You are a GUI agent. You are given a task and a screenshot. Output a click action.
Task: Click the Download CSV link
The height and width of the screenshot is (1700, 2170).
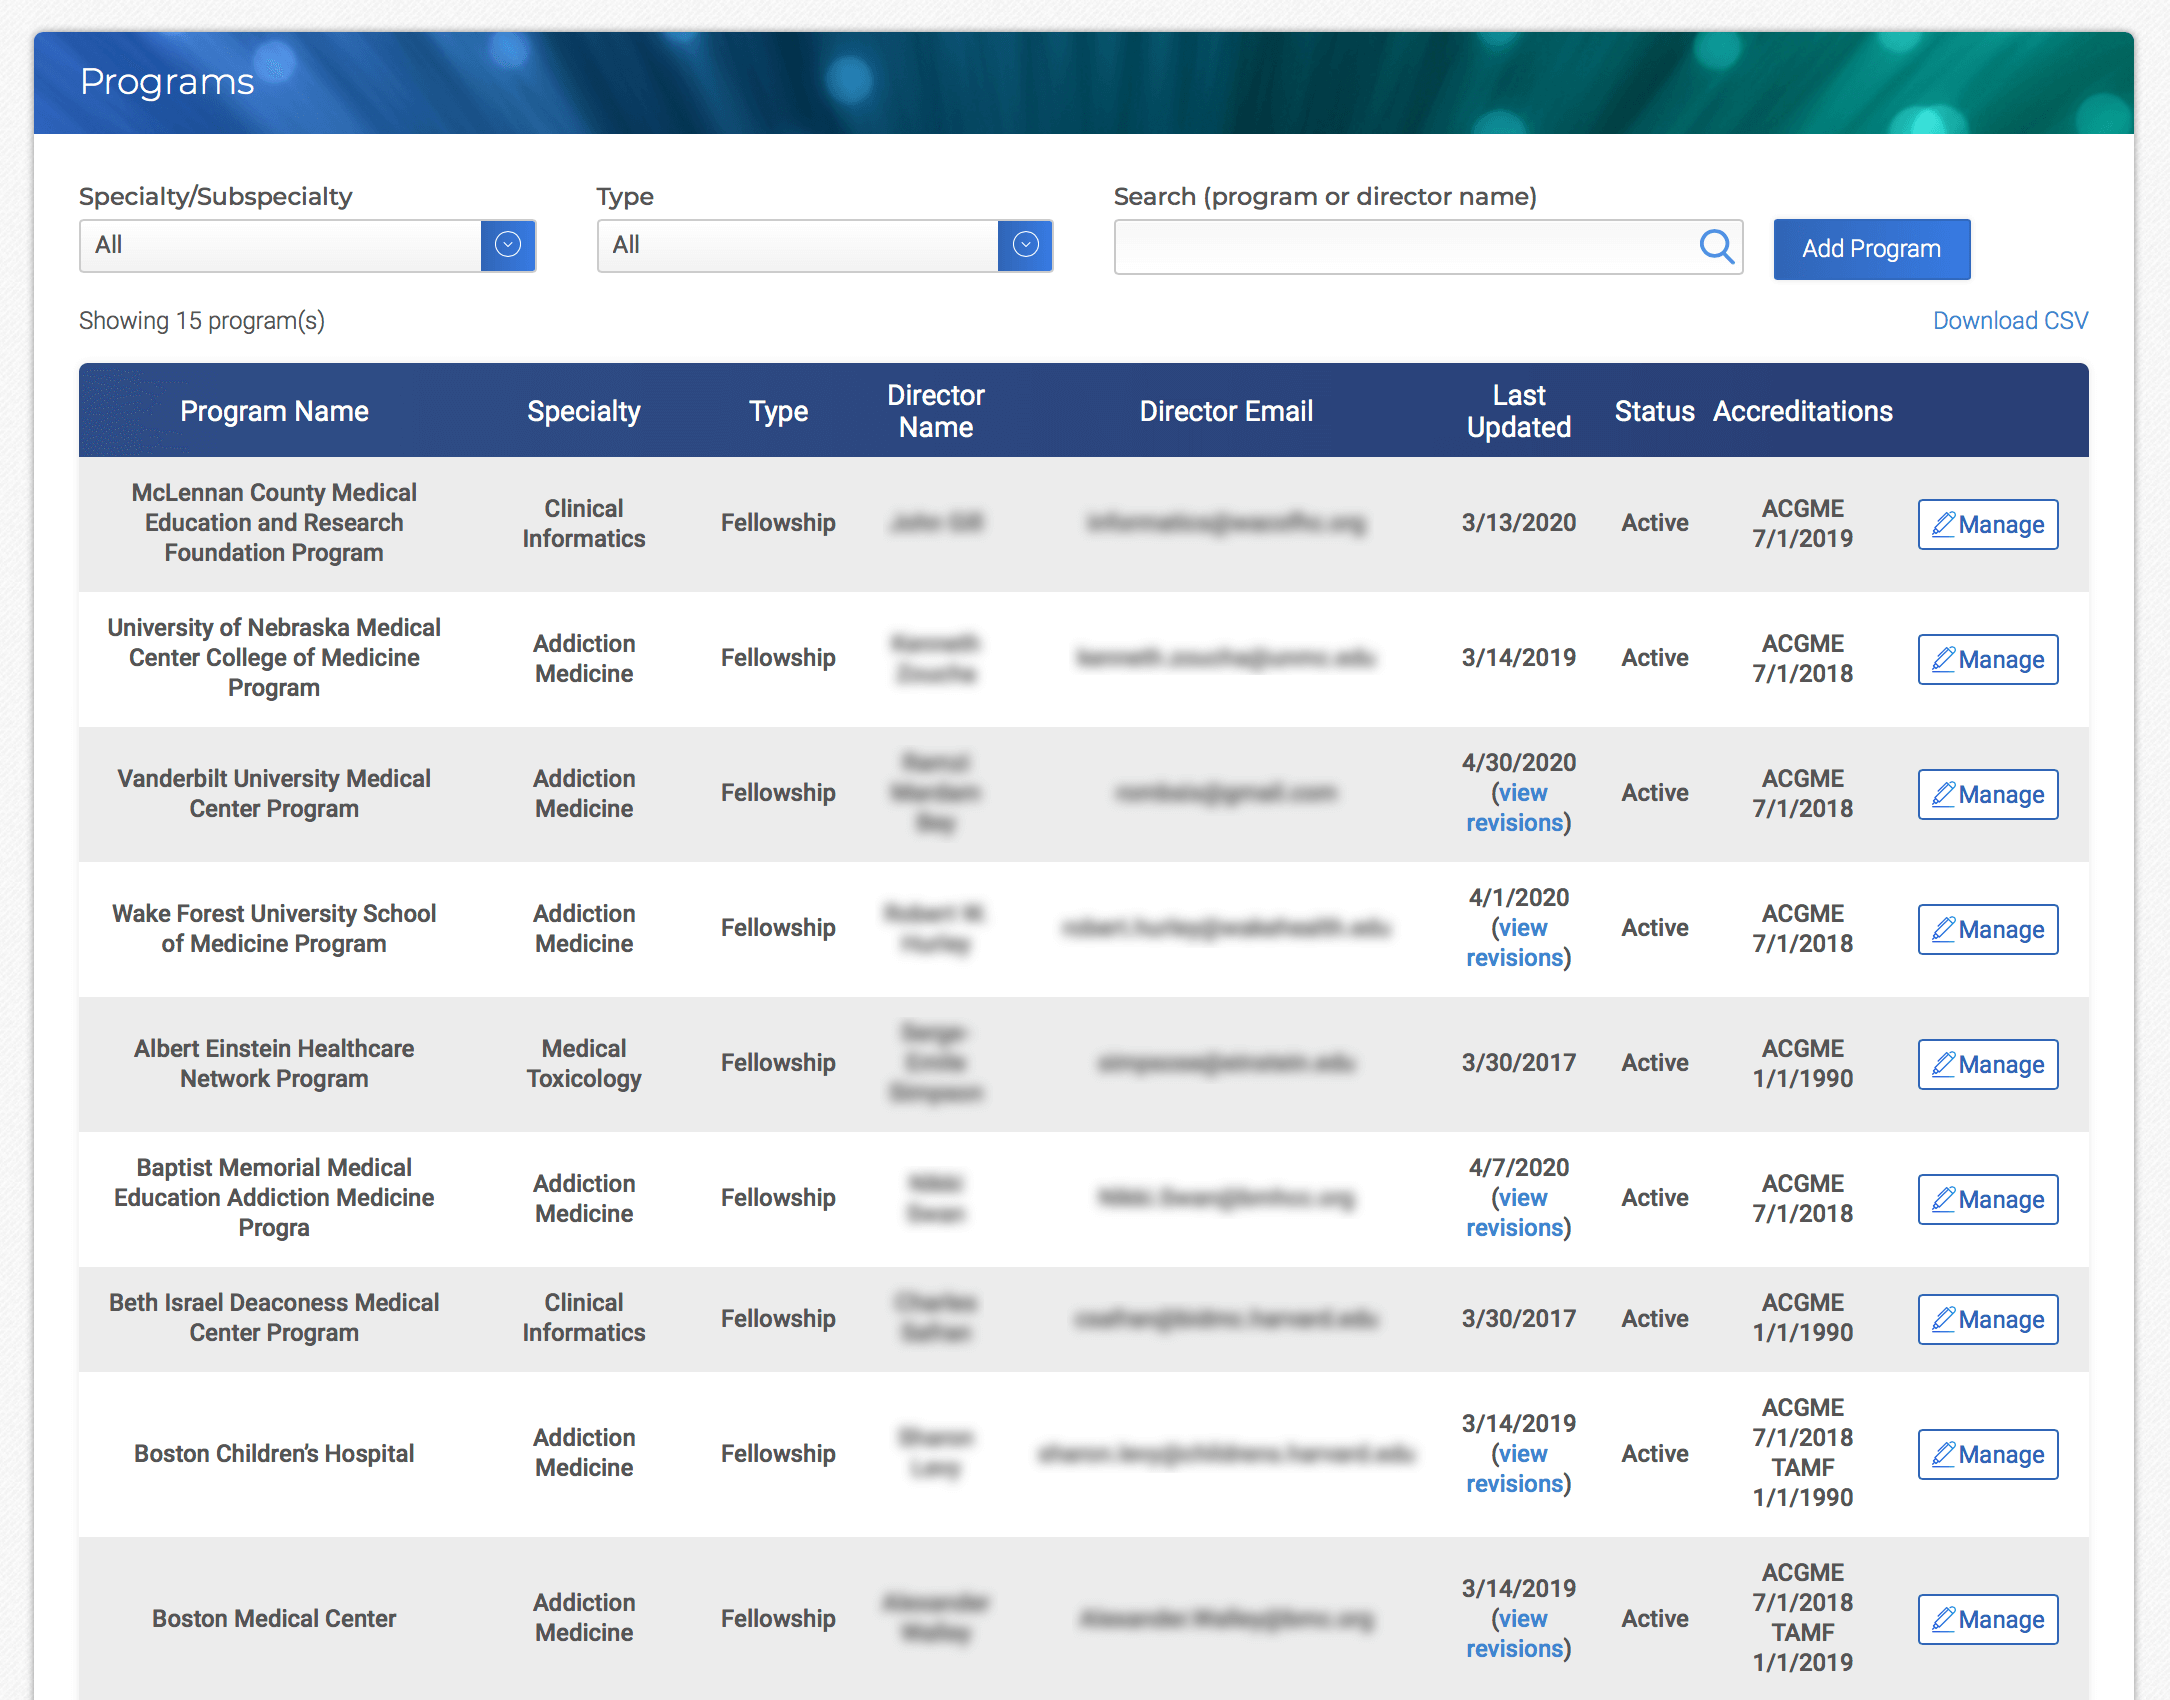click(2010, 321)
